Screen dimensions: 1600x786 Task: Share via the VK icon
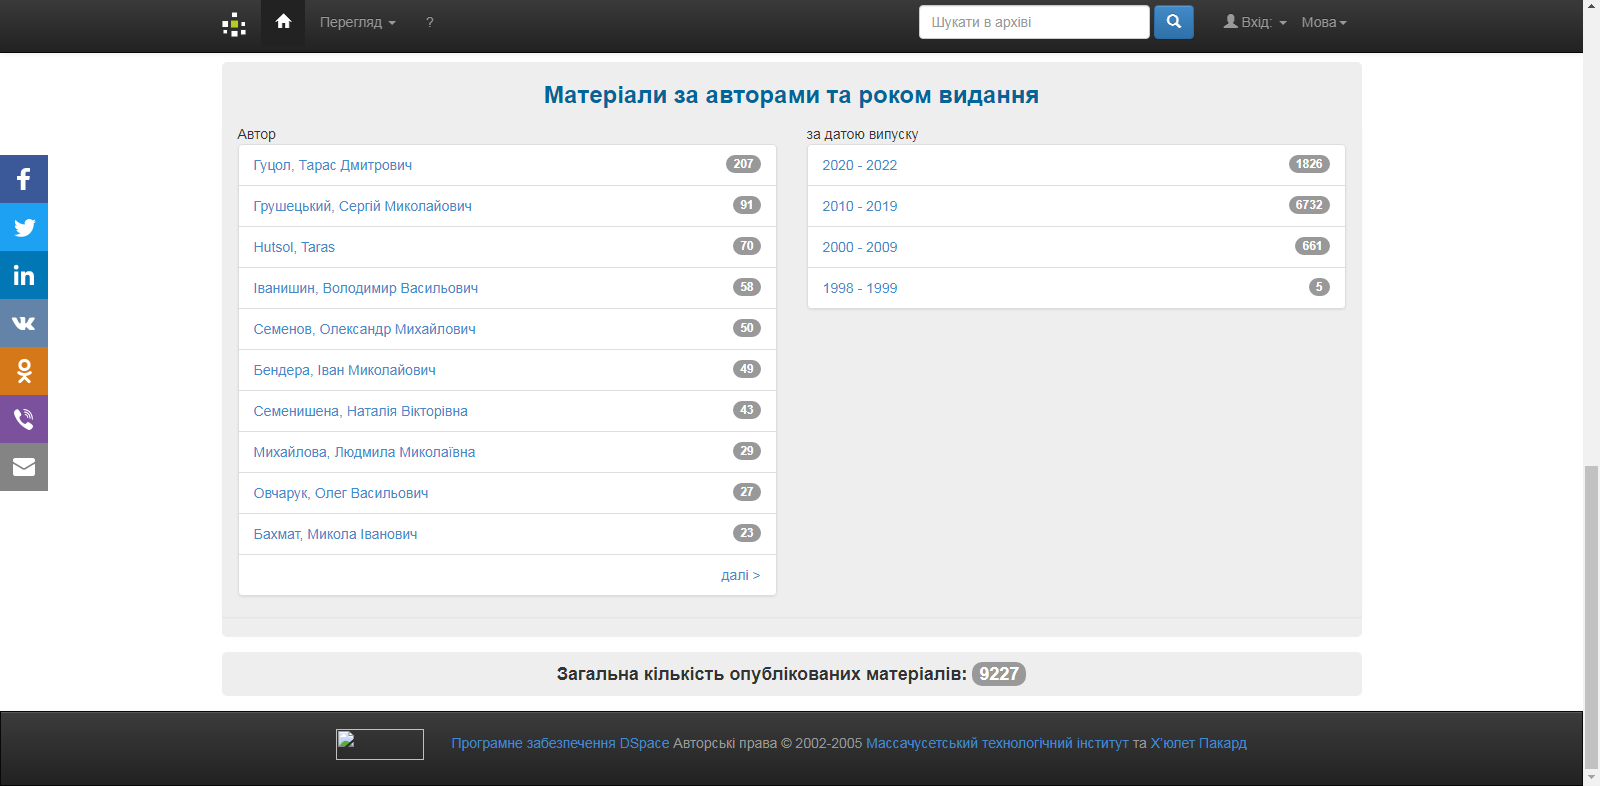[x=24, y=323]
